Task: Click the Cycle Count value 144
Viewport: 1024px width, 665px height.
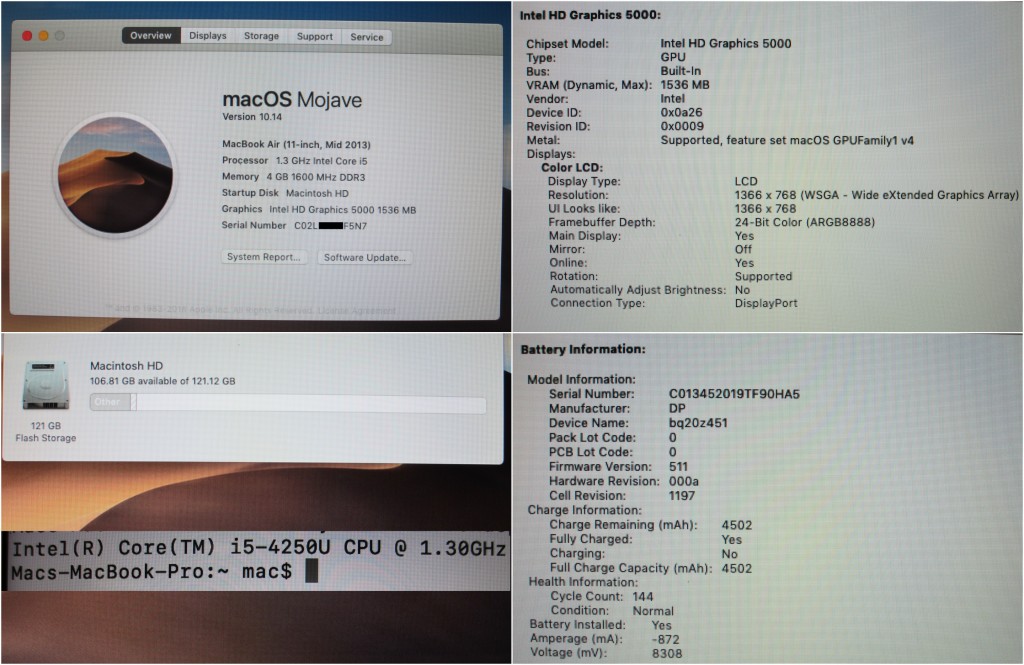Action: [x=643, y=596]
